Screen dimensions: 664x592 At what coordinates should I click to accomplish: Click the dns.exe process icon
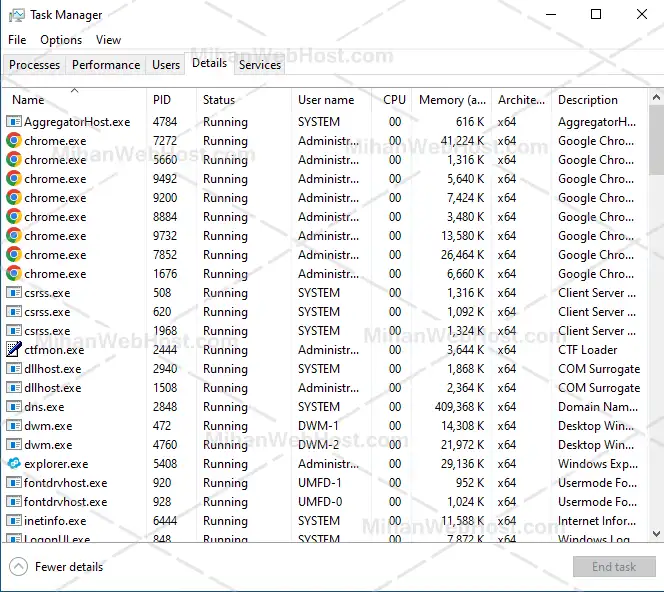[x=14, y=407]
